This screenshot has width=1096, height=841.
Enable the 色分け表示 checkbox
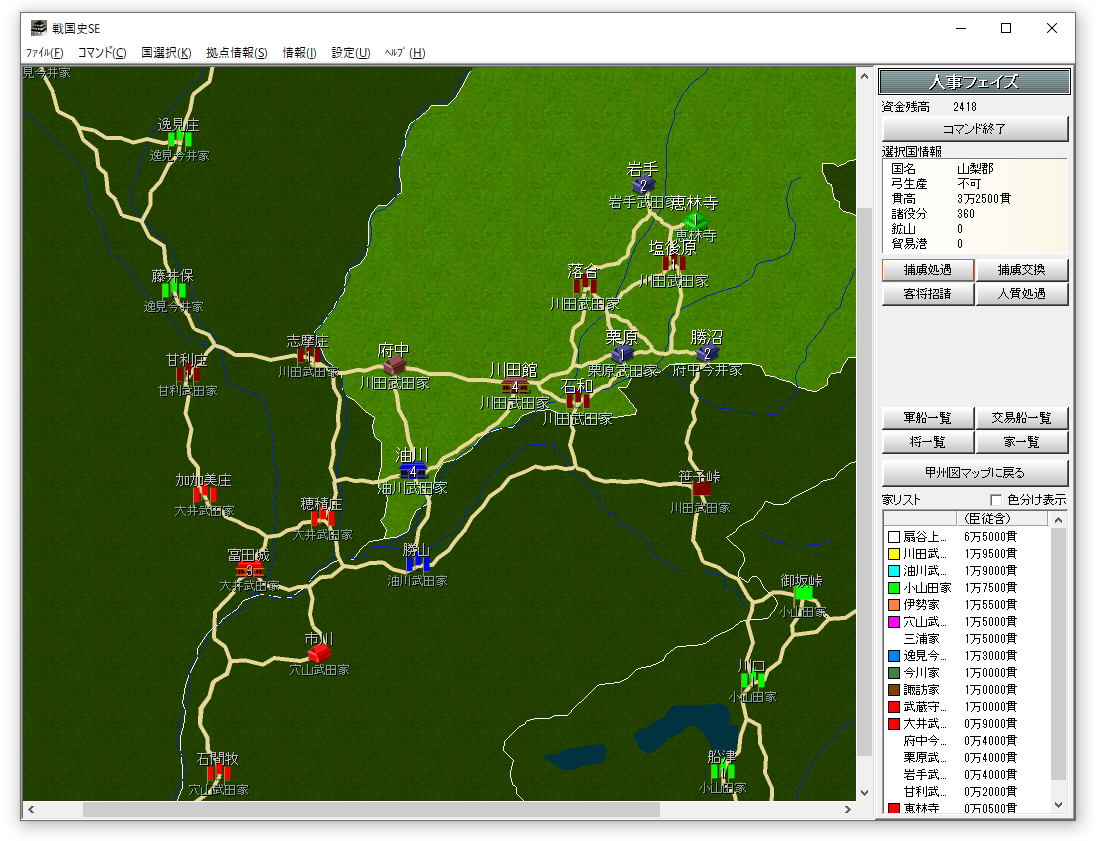[x=995, y=500]
